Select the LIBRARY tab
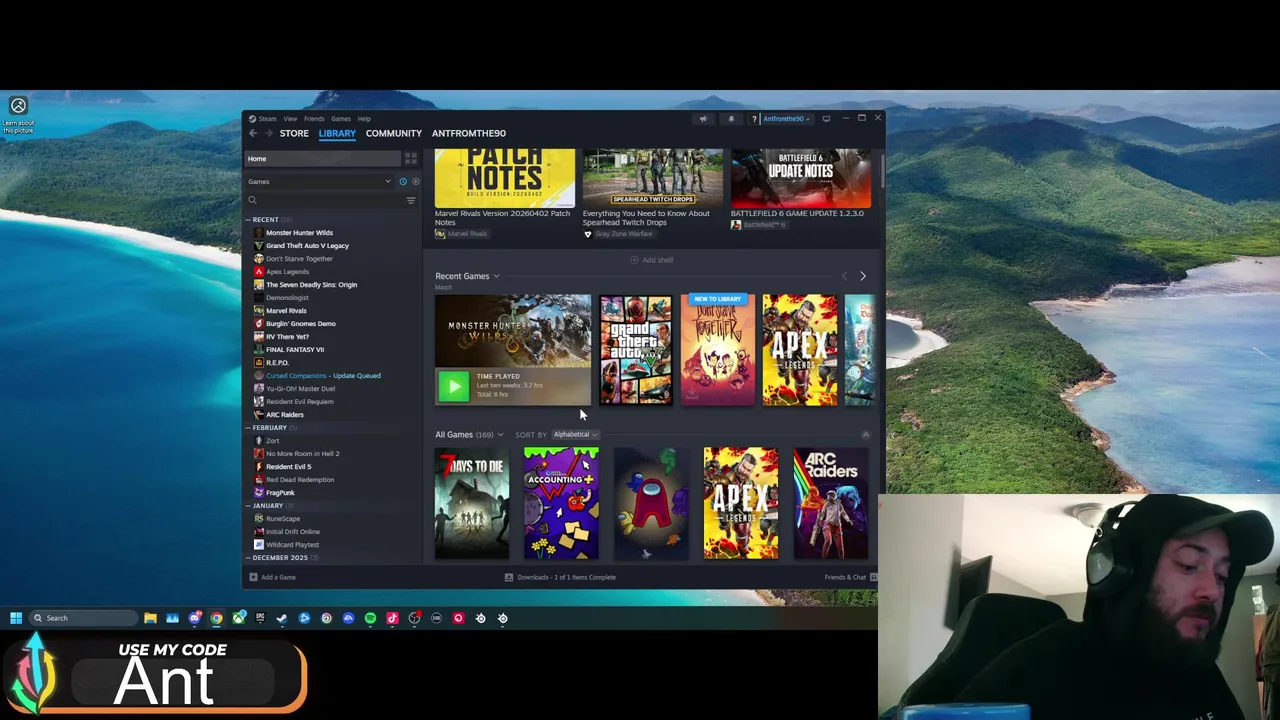Viewport: 1280px width, 720px height. [x=337, y=133]
